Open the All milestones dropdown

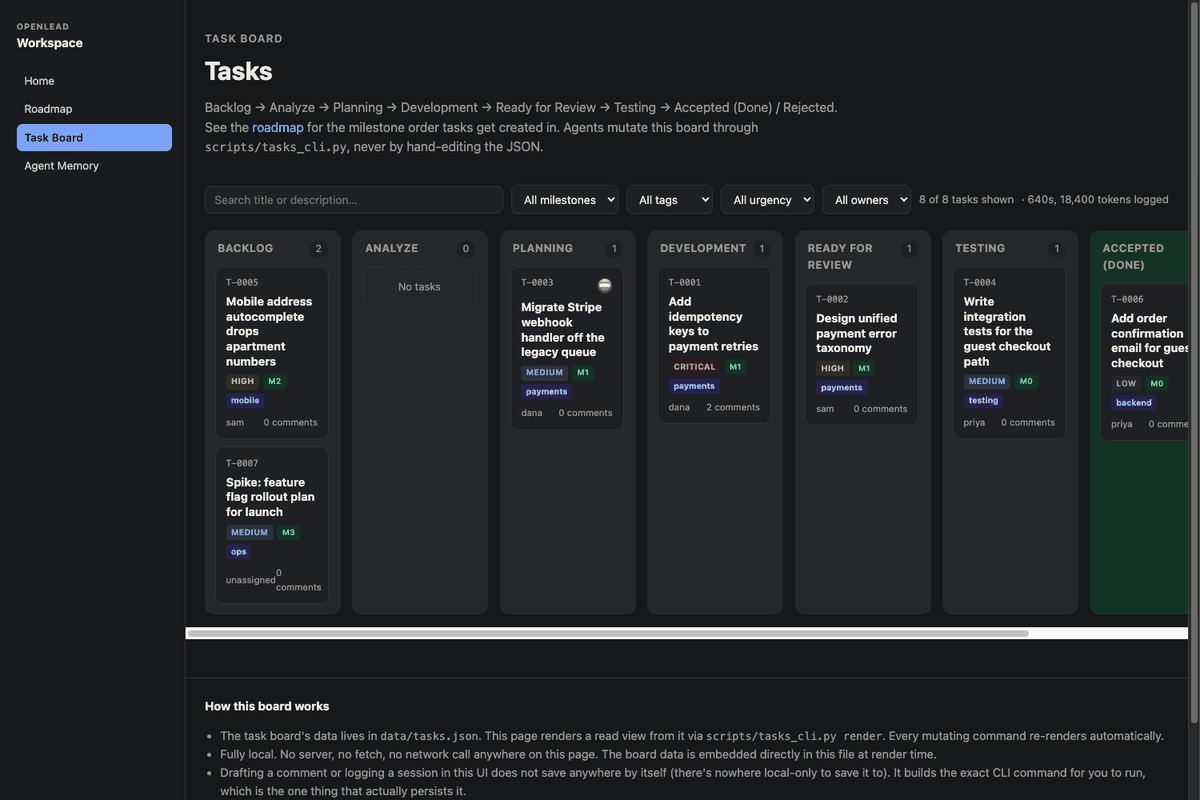565,200
